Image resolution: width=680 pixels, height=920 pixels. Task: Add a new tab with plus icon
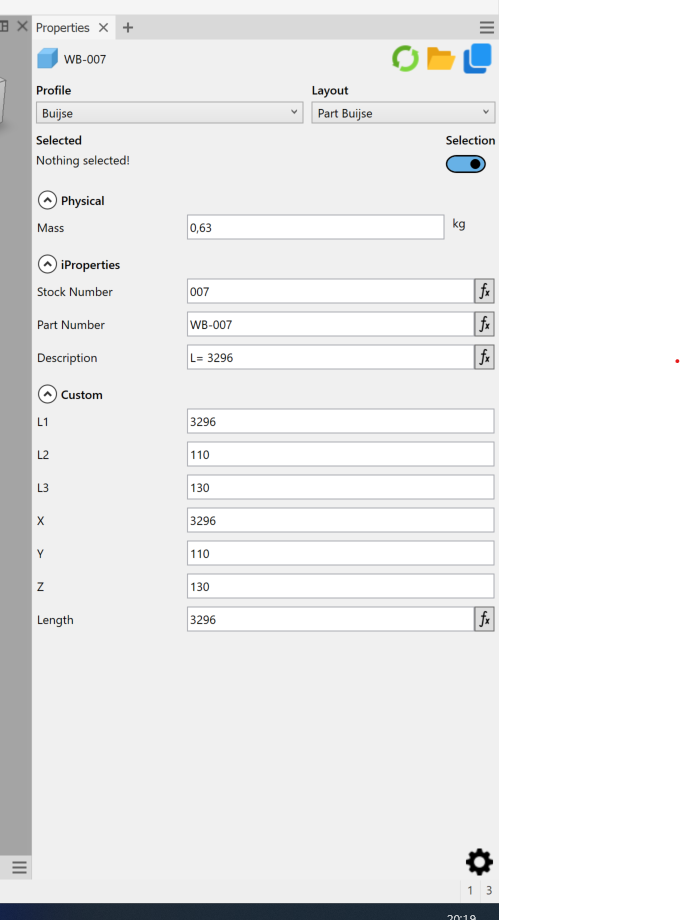click(128, 28)
